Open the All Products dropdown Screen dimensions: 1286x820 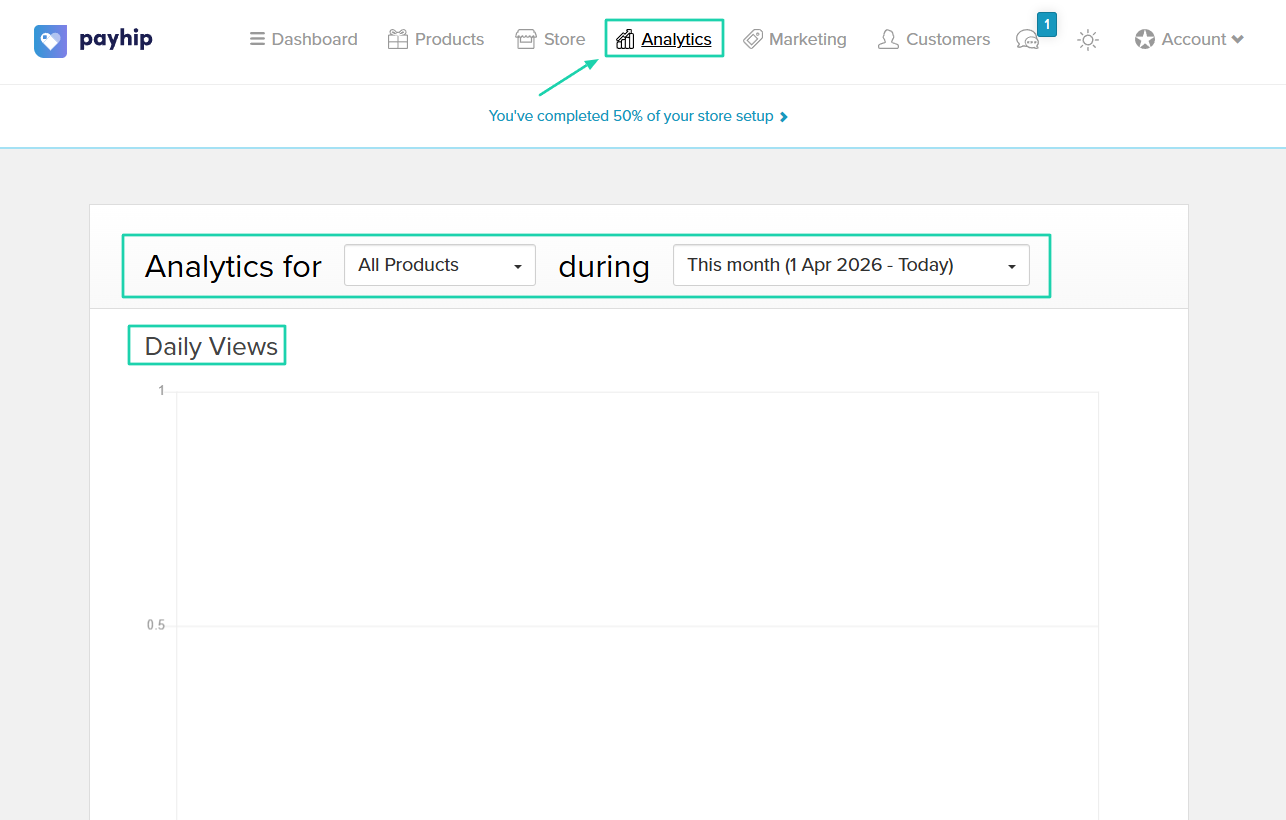tap(440, 265)
